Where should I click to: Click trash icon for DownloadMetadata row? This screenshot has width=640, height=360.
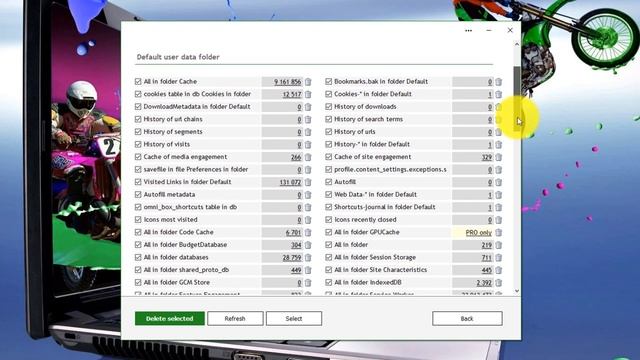[x=308, y=107]
